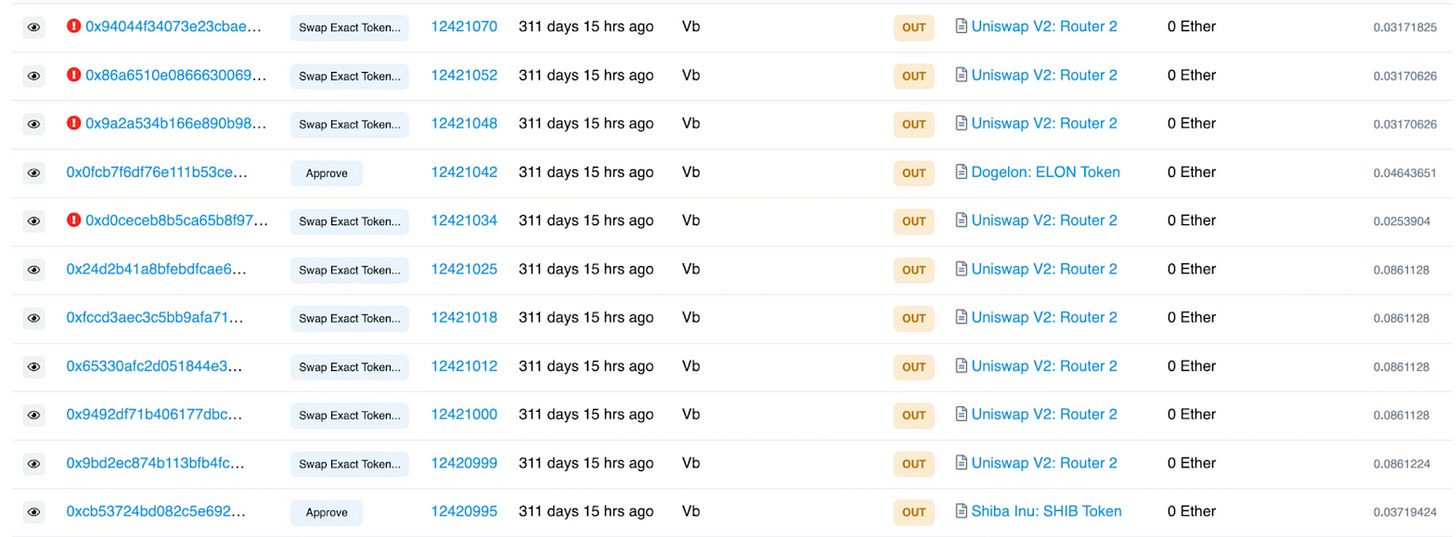Click eye icon for transaction 0x0fcb7f6df76e111b53ce

click(34, 173)
